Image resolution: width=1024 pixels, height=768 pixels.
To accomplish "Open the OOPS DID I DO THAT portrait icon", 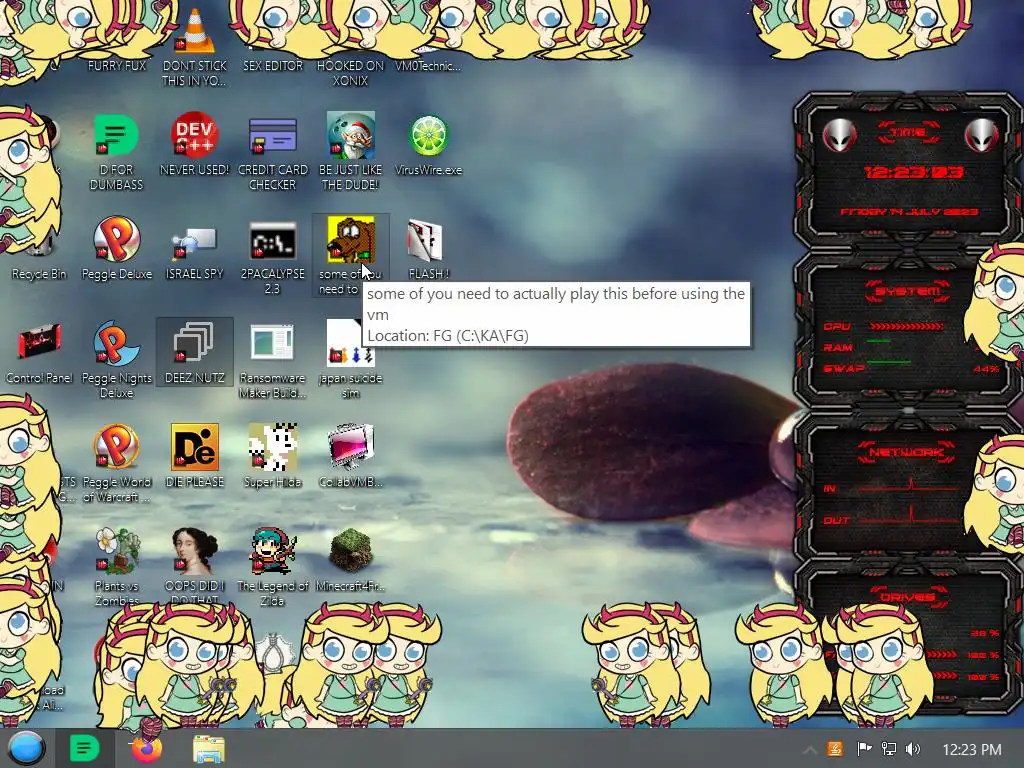I will (195, 552).
